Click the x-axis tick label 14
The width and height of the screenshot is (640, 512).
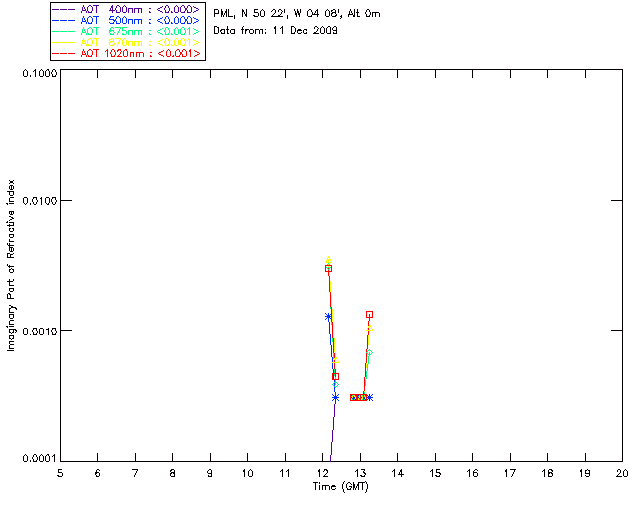pyautogui.click(x=398, y=473)
